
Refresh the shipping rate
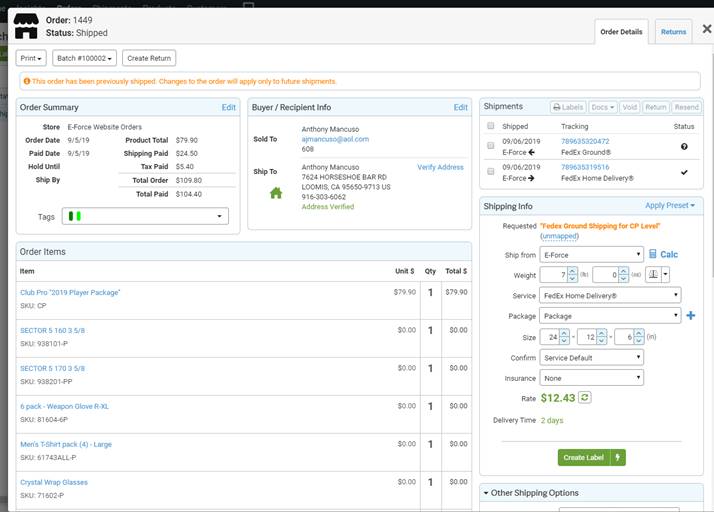[585, 397]
